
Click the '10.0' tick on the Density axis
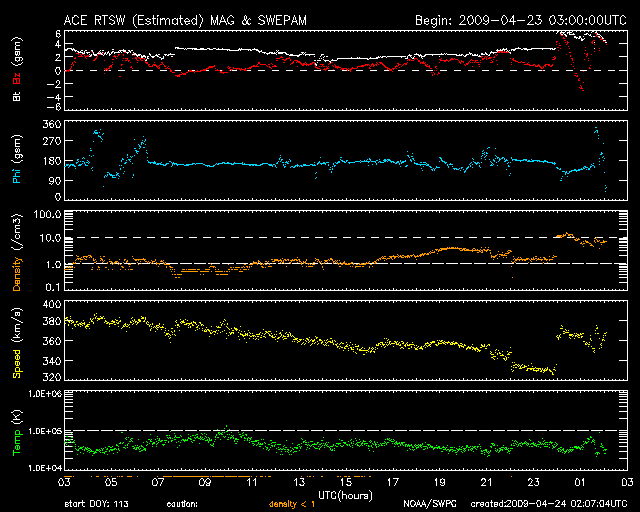point(50,238)
